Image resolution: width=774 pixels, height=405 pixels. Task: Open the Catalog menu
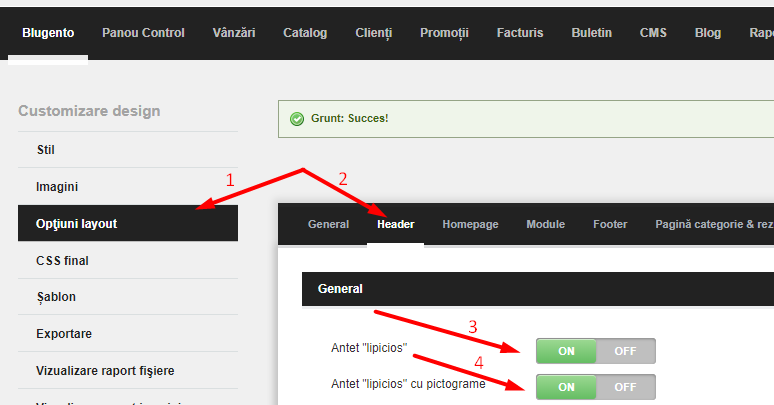(305, 33)
